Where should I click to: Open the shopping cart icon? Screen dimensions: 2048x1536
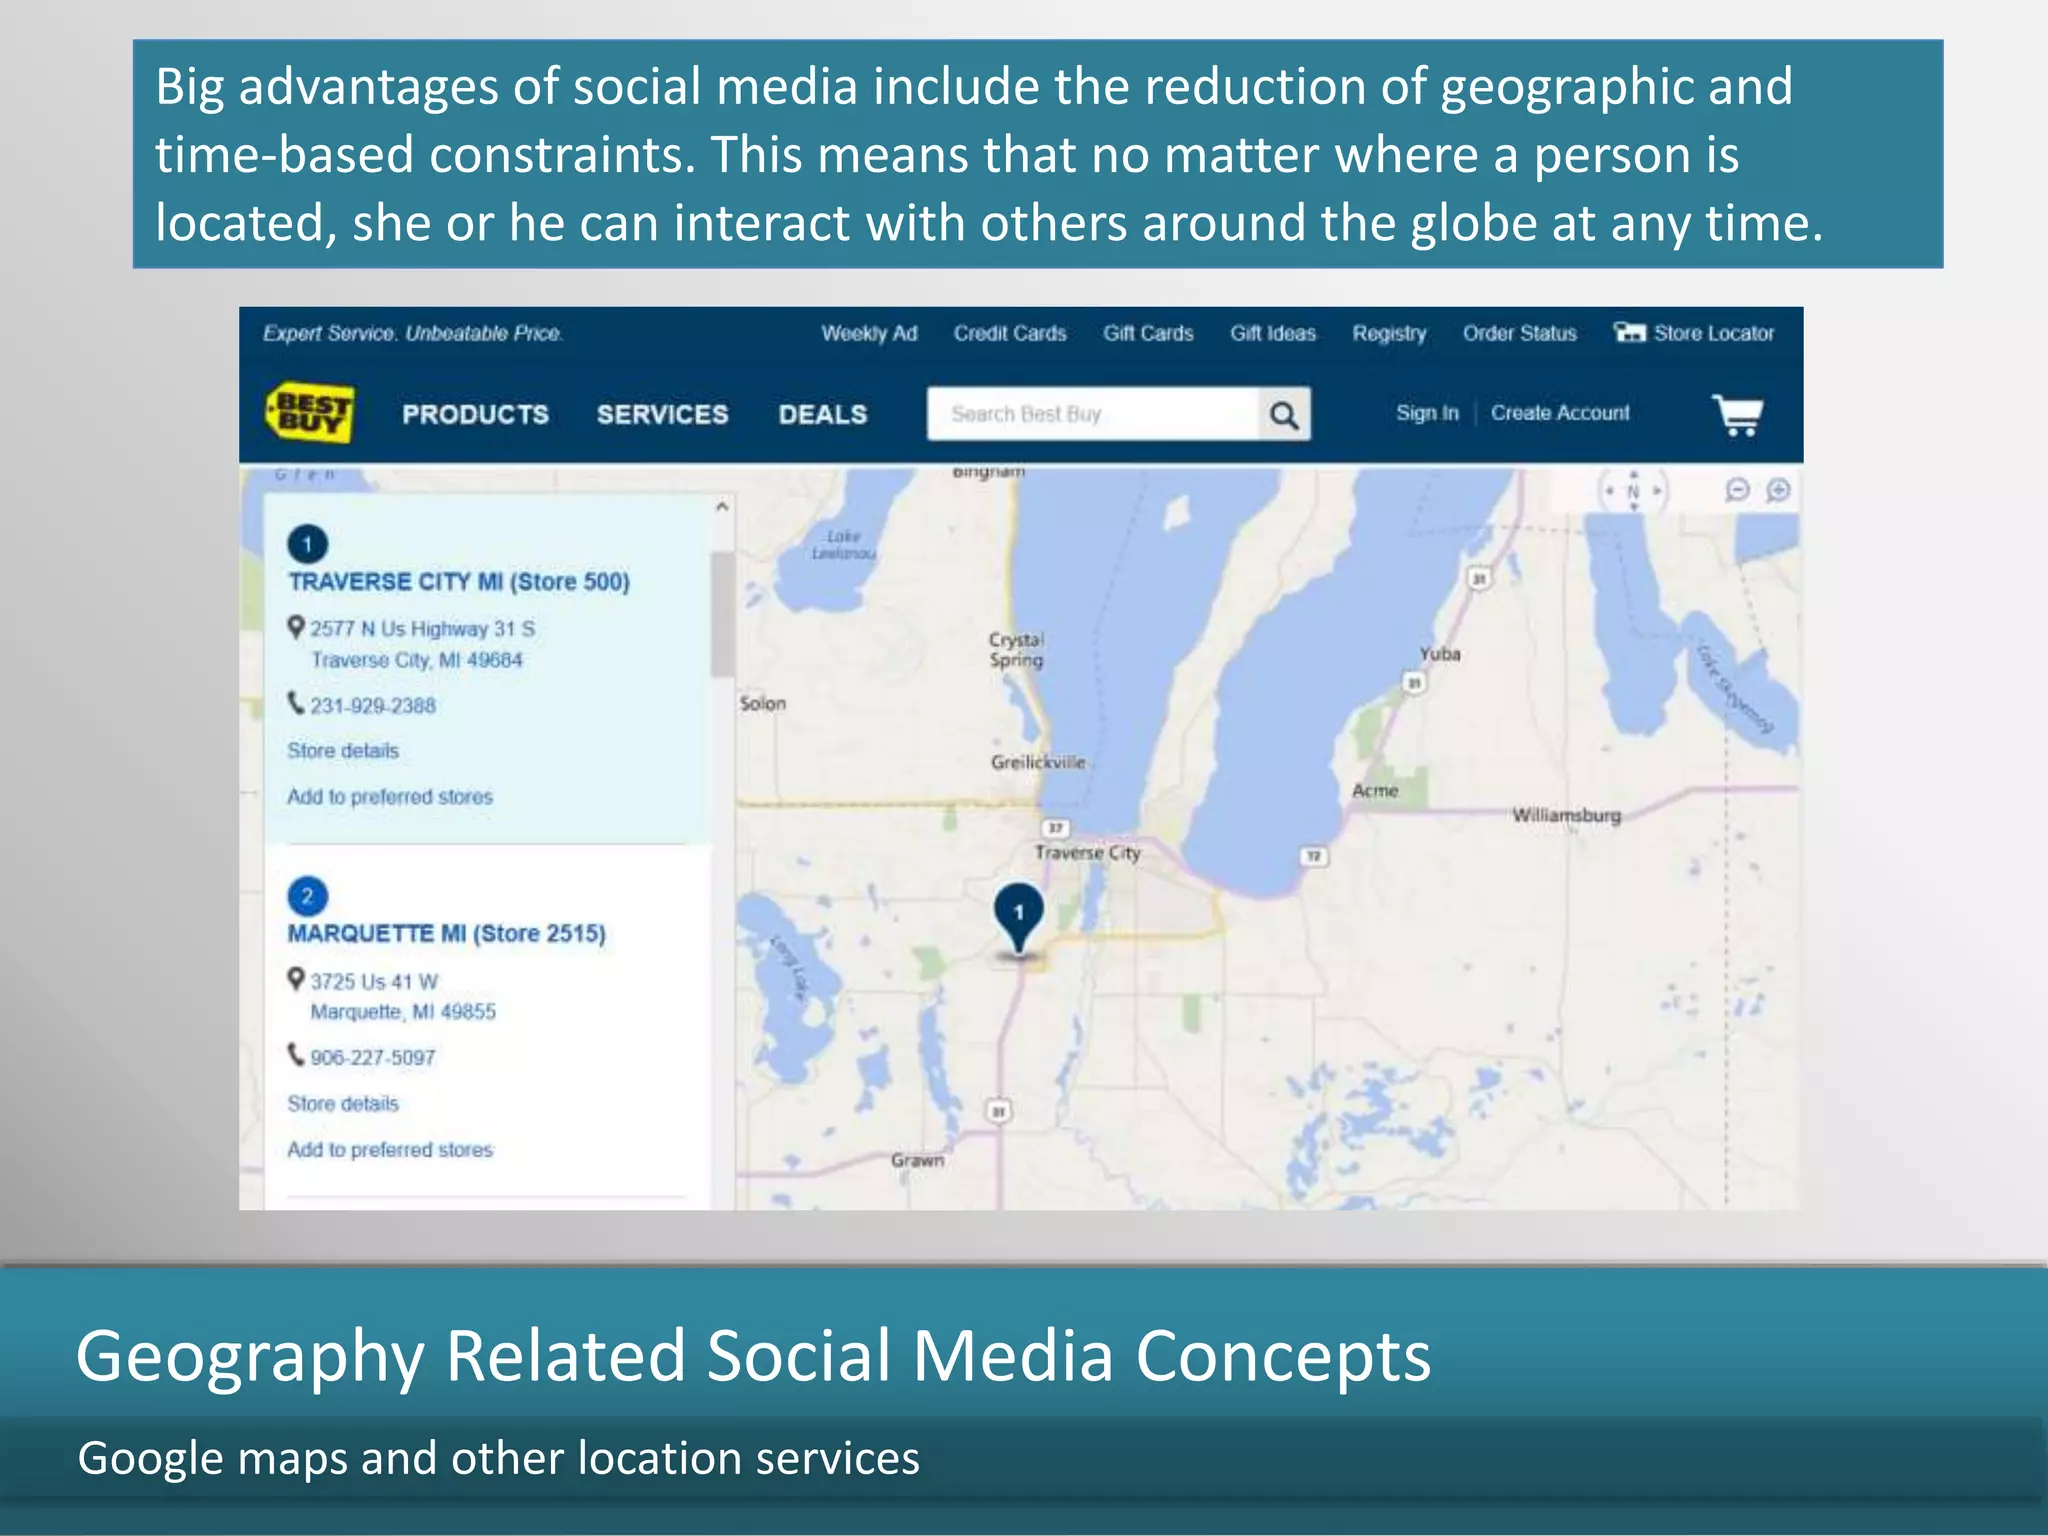click(x=1738, y=414)
